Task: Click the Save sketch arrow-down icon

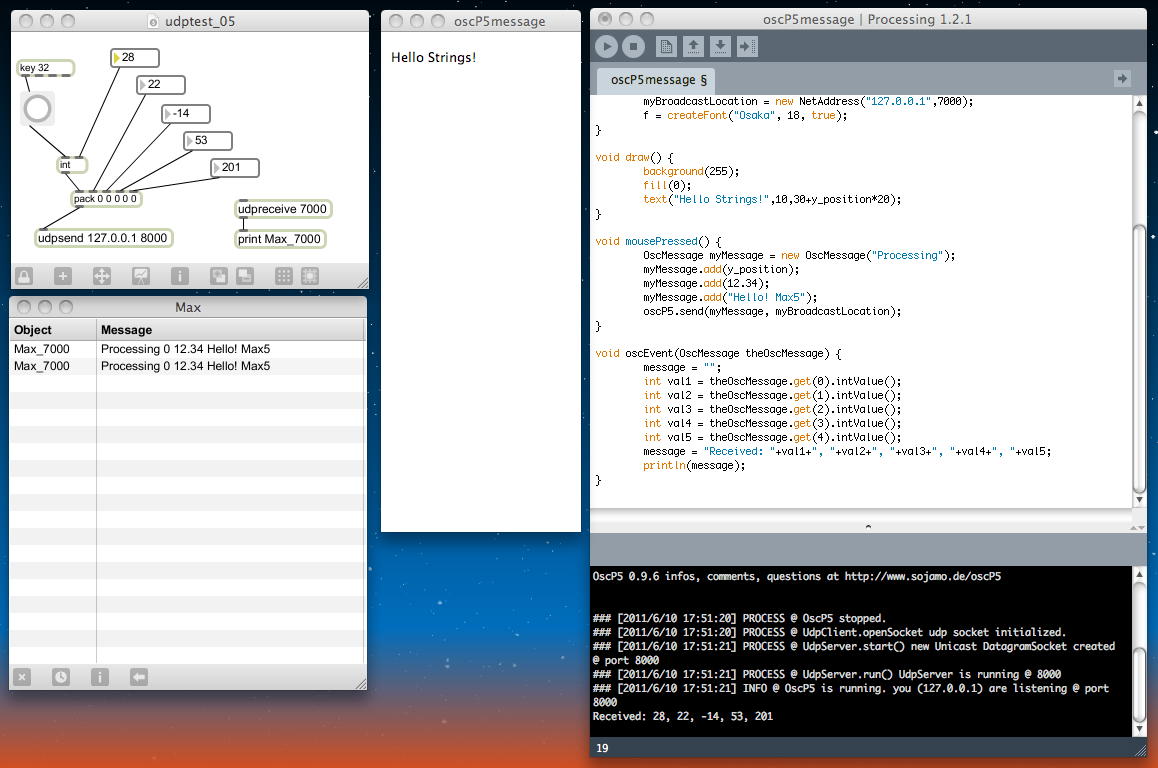Action: (720, 46)
